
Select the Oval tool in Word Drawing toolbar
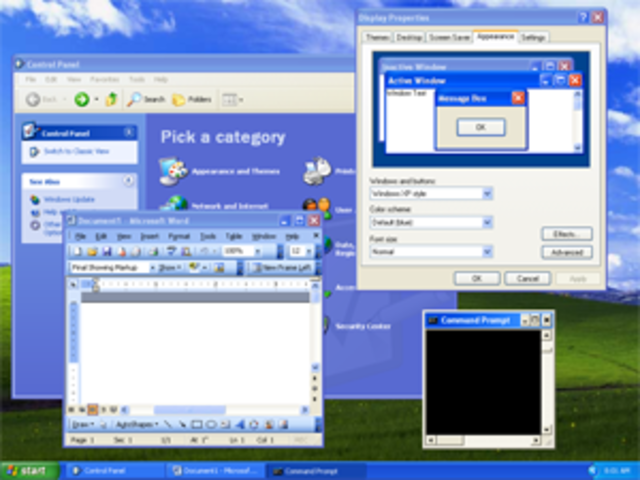pos(211,424)
